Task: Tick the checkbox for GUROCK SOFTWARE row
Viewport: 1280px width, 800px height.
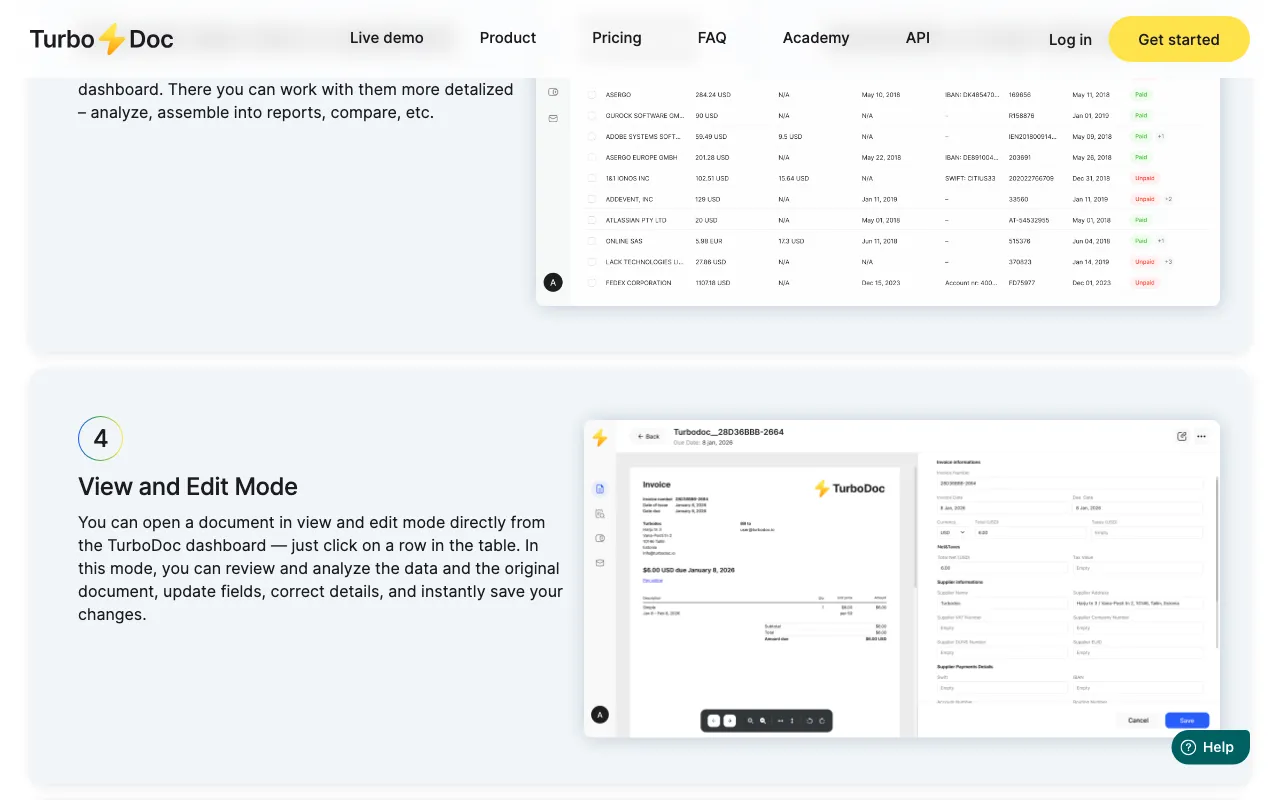Action: [x=591, y=115]
